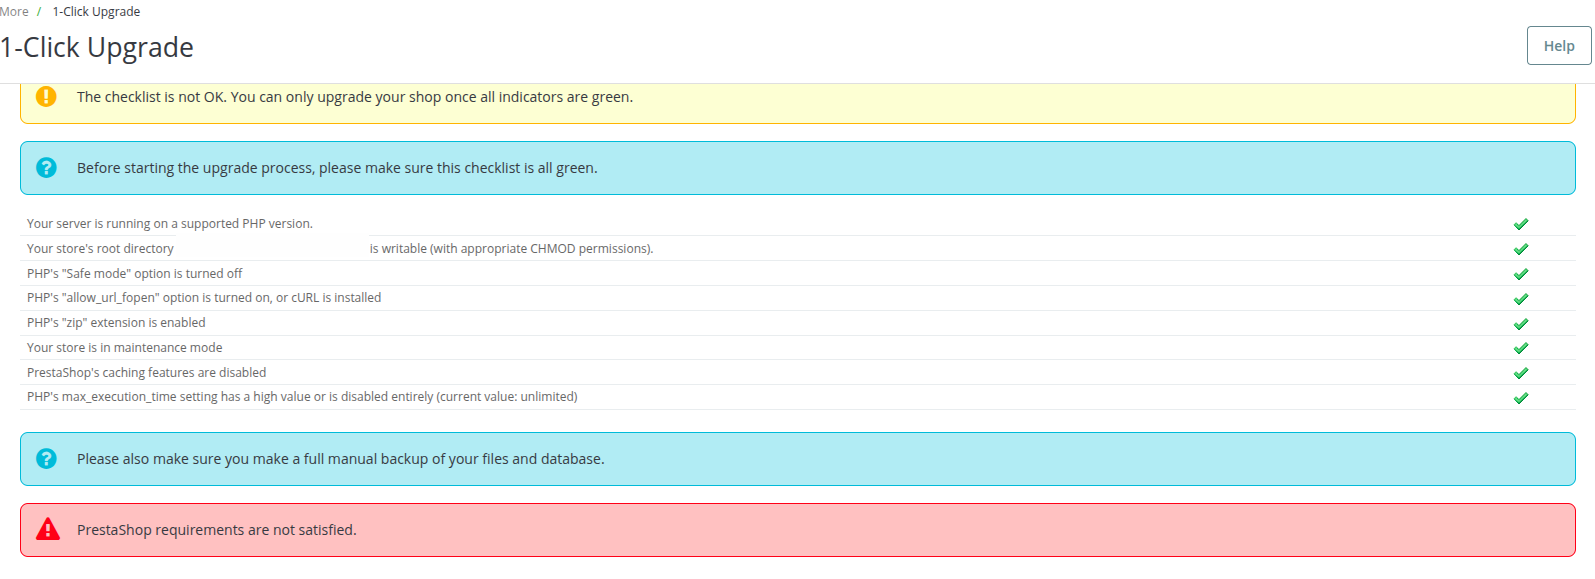Click the 1-Click Upgrade breadcrumb item
Viewport: 1595px width, 579px height.
(96, 12)
